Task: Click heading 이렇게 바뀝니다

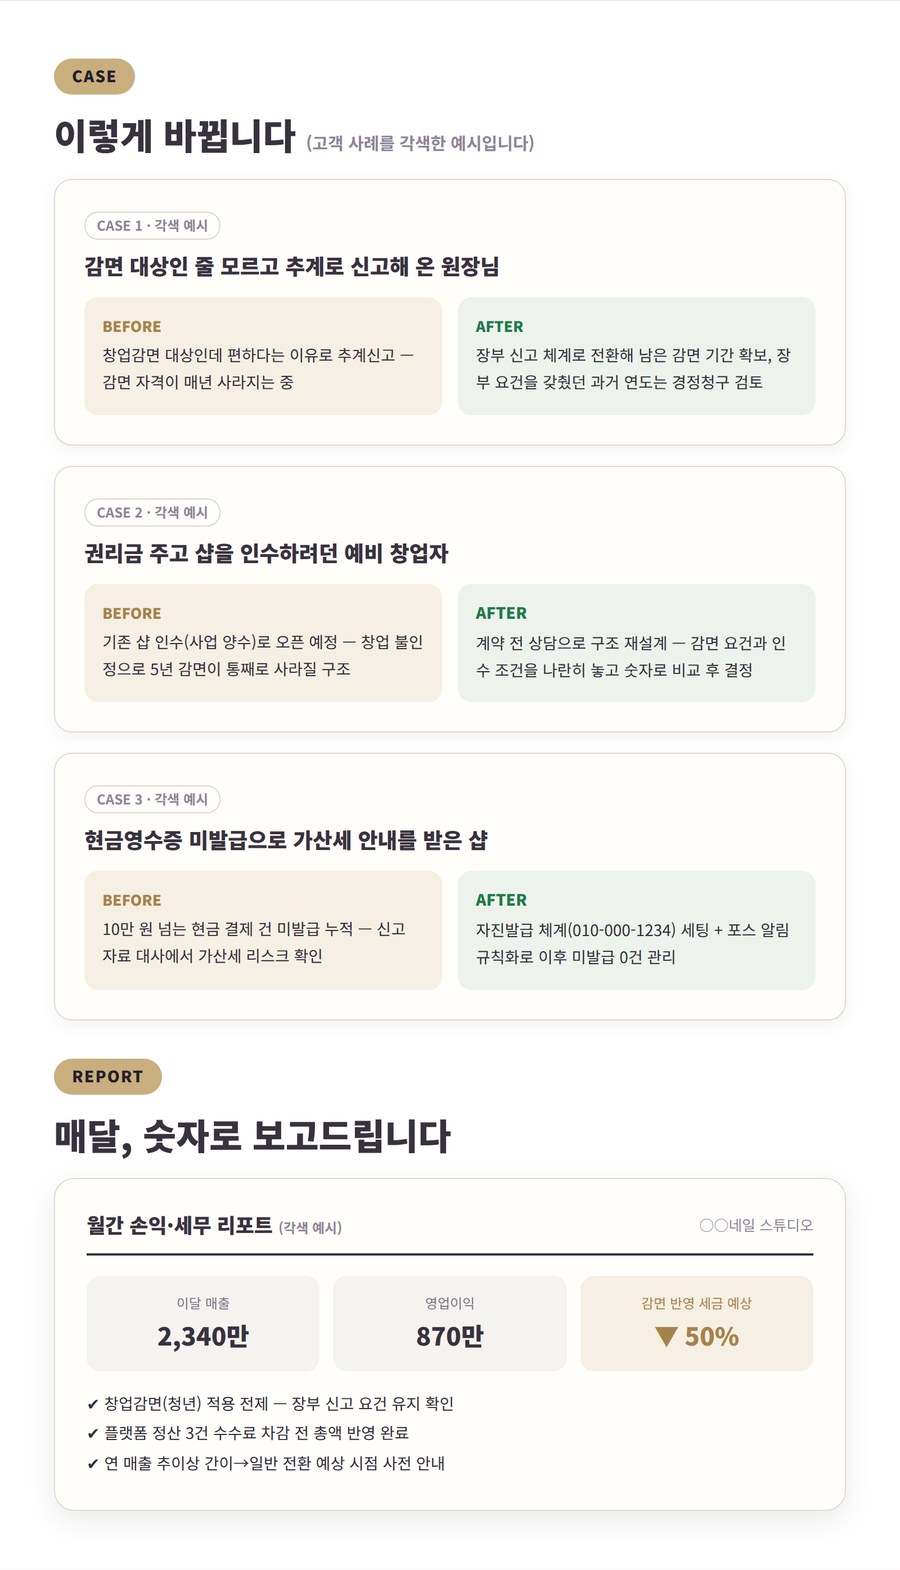Action: [175, 136]
